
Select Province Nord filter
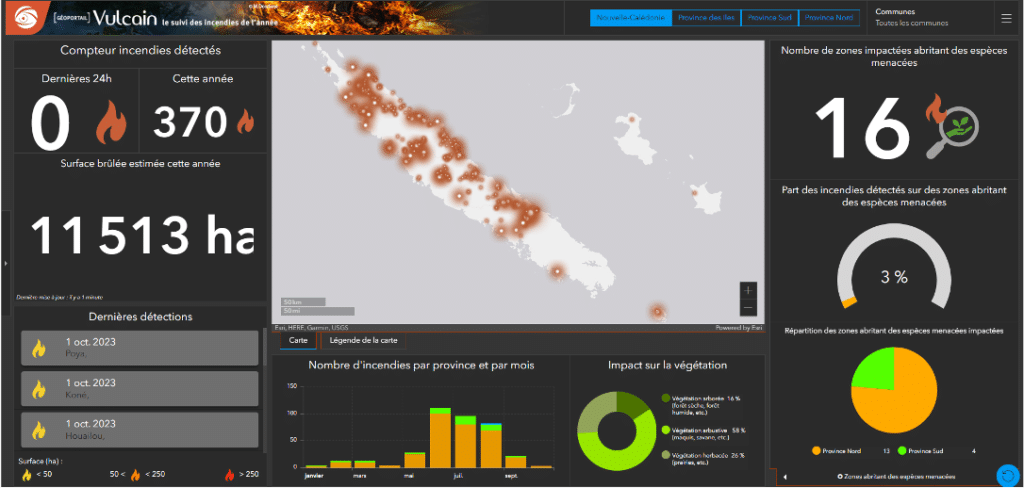coord(828,18)
